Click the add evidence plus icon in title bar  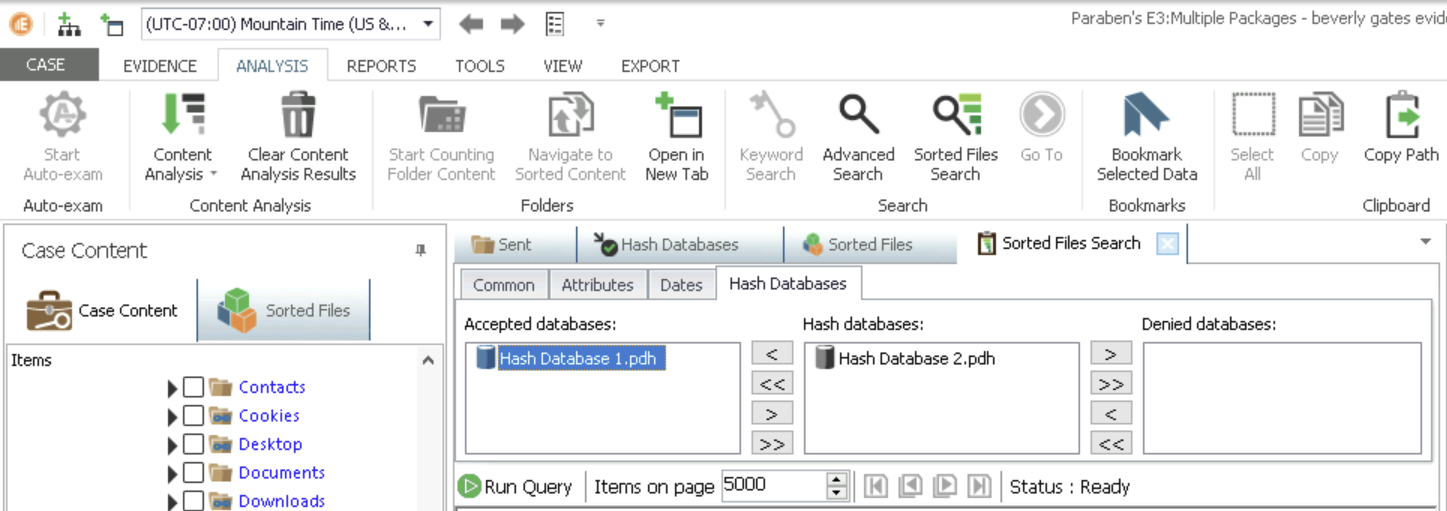click(111, 24)
